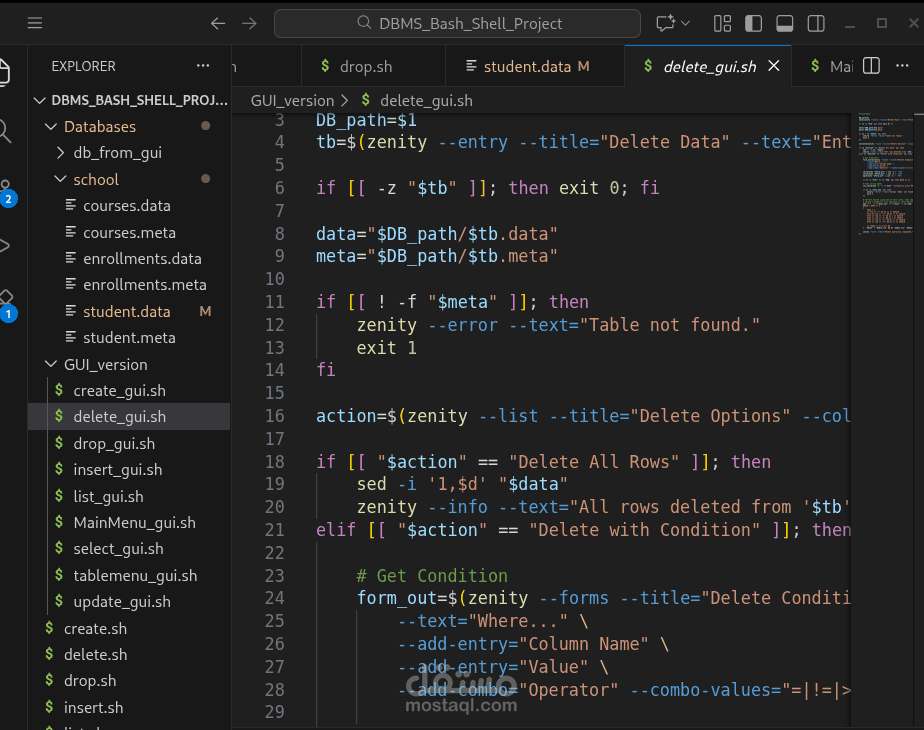924x730 pixels.
Task: Open MainMenu_gui.sh from the explorer
Action: coord(134,522)
